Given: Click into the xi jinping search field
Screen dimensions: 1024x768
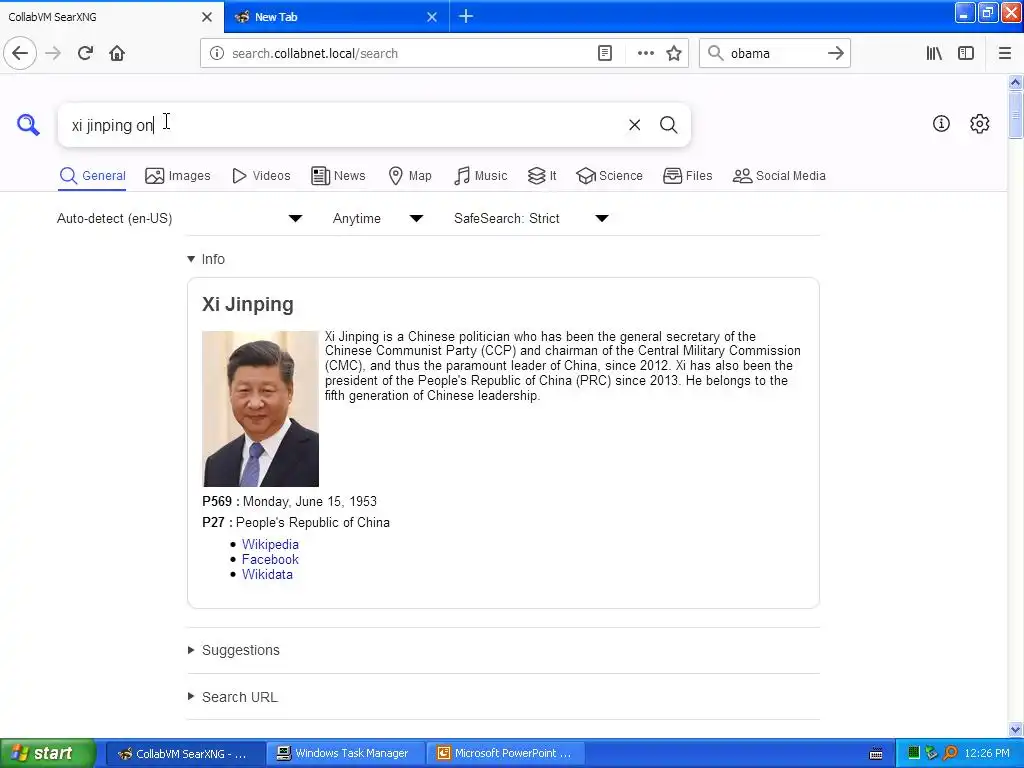Looking at the screenshot, I should tap(340, 125).
